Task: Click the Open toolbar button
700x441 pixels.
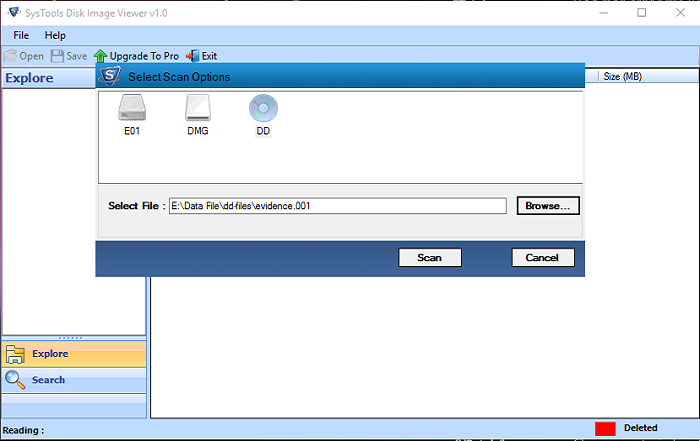Action: [x=24, y=56]
